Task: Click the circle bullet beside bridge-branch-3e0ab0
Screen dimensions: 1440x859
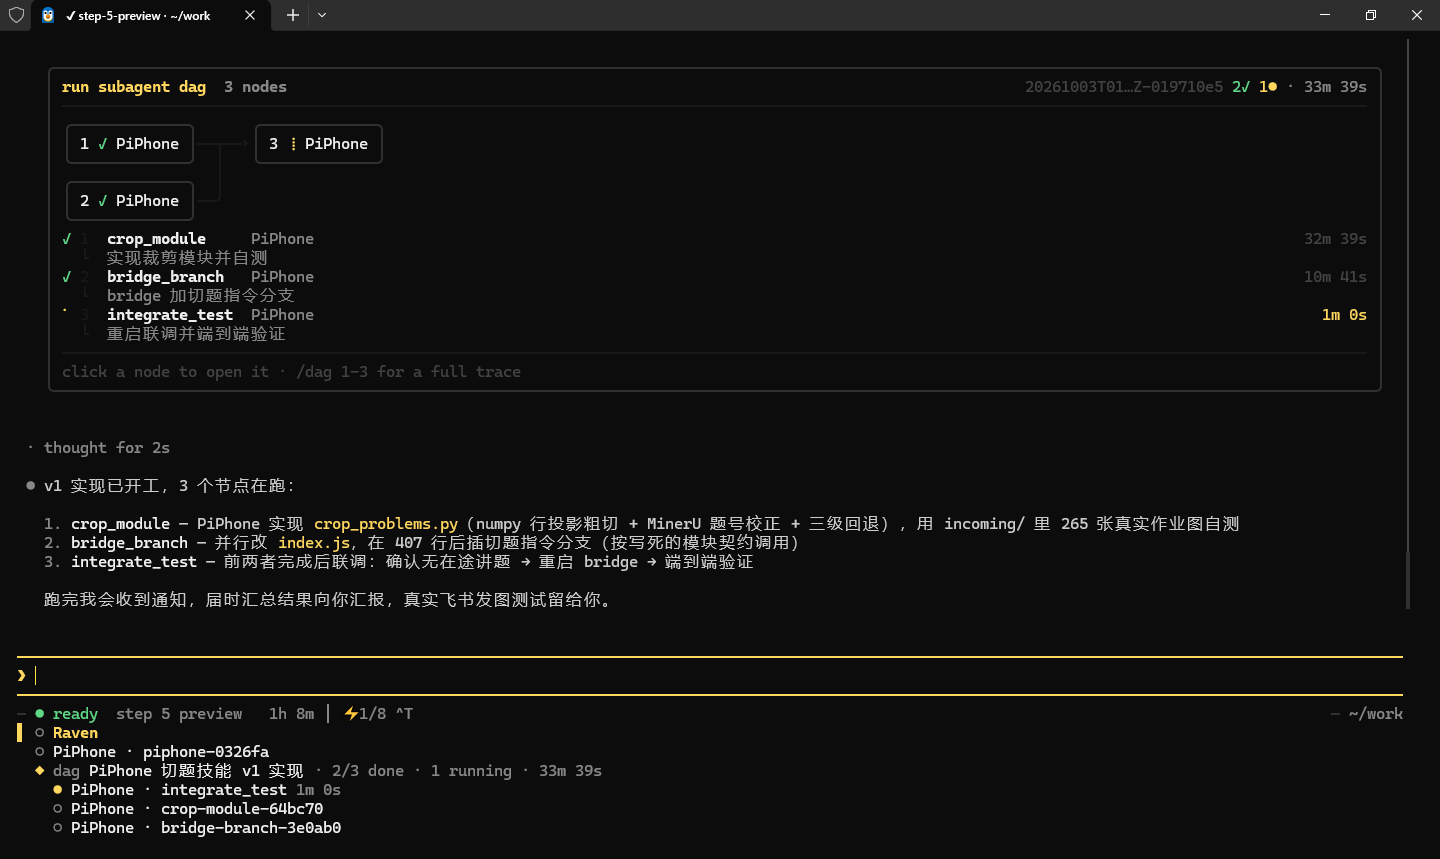Action: coord(58,828)
